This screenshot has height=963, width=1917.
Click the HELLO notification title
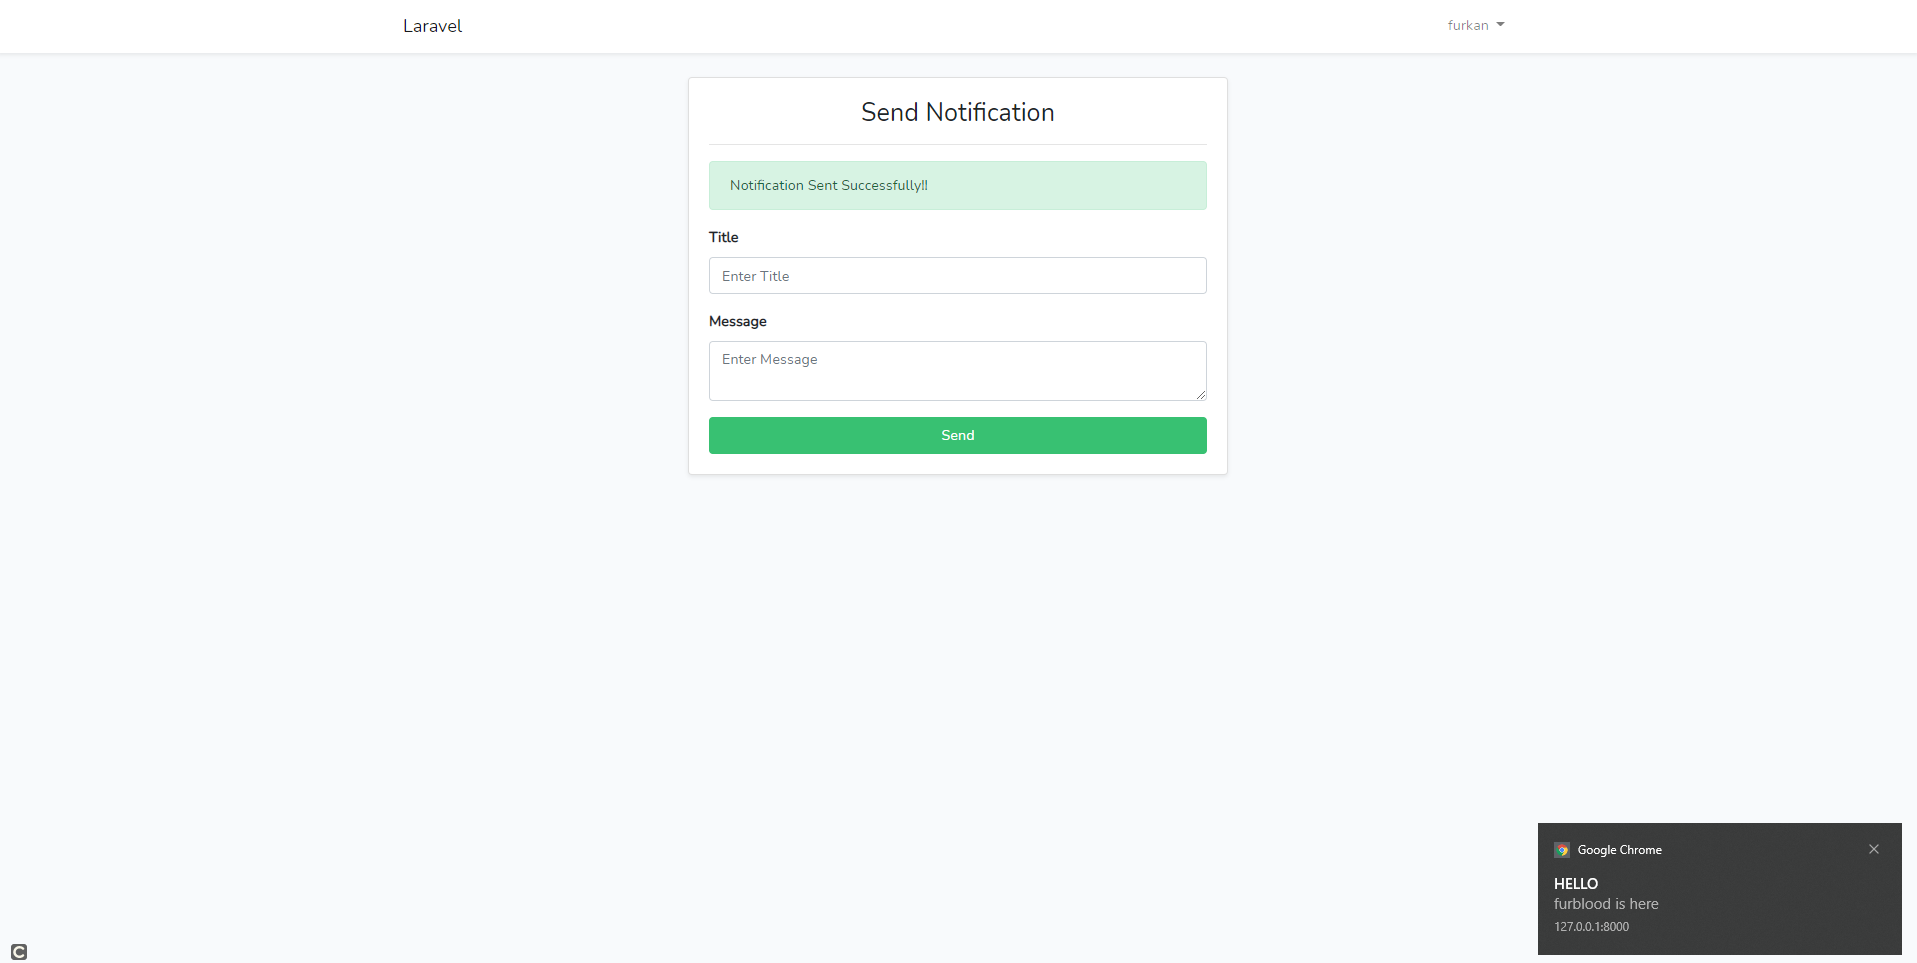pos(1575,883)
